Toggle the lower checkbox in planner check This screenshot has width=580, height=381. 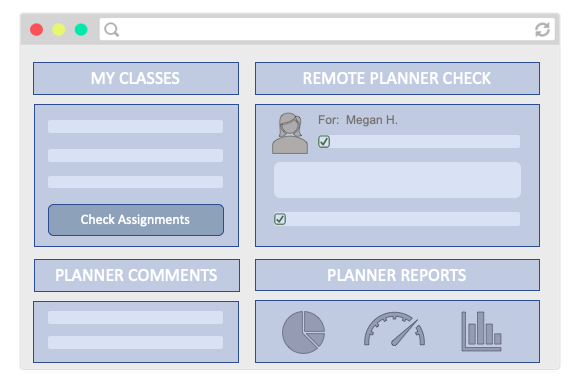pyautogui.click(x=280, y=219)
